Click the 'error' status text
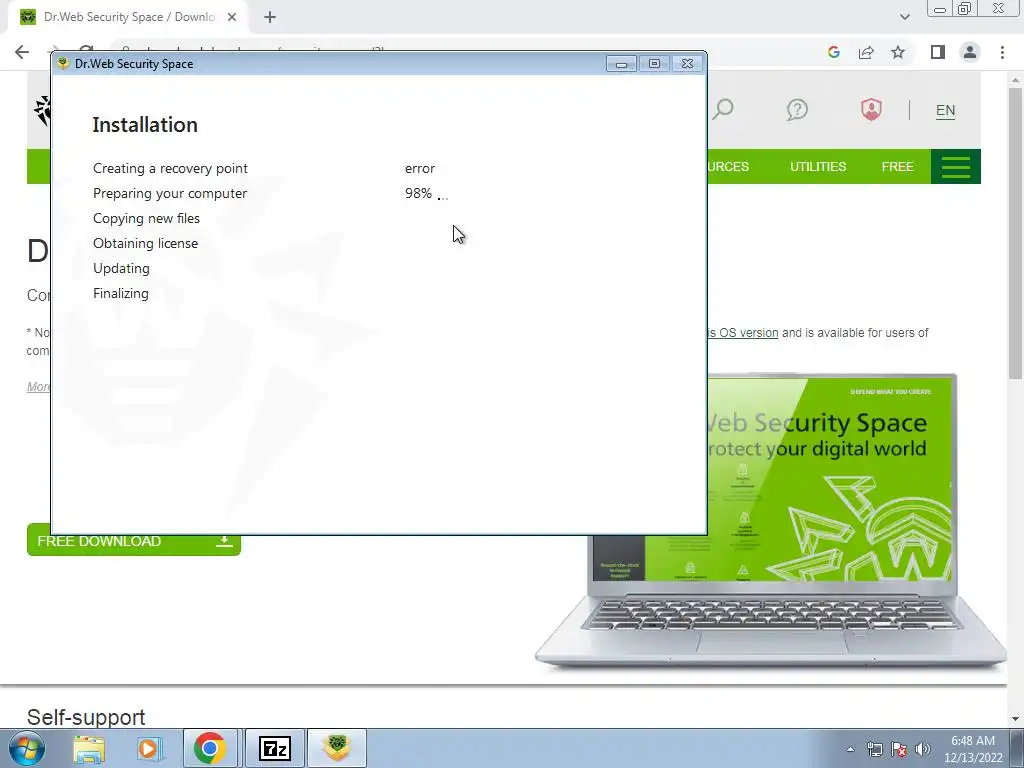Viewport: 1024px width, 768px height. (x=419, y=168)
